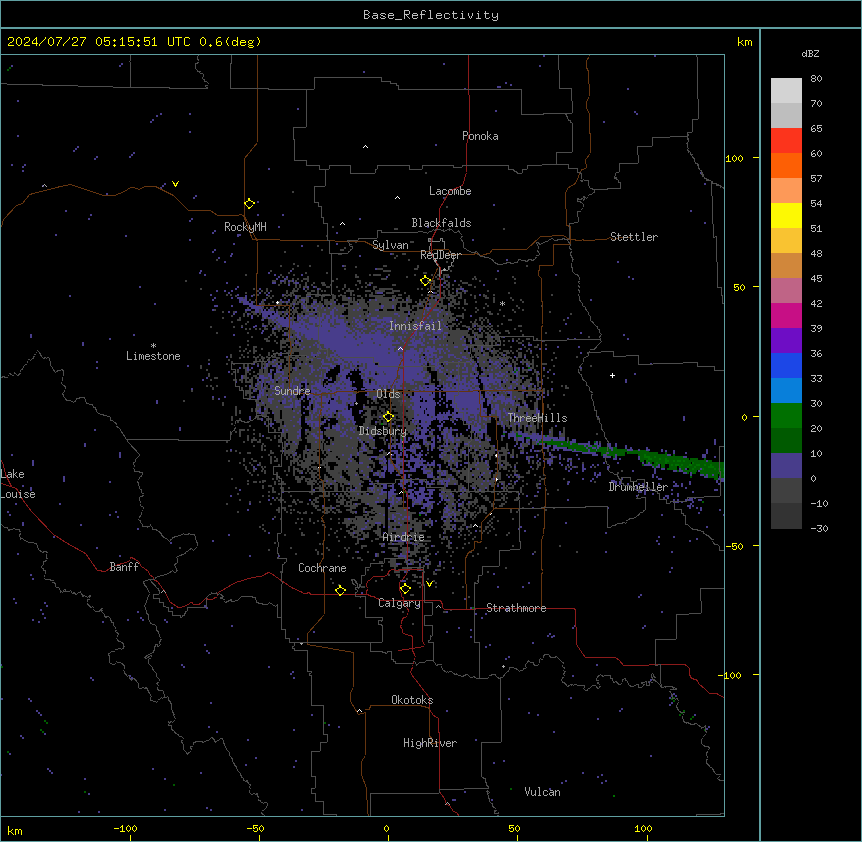This screenshot has height=842, width=862.
Task: Click the yellow diamond marker below RedDeer
Action: pyautogui.click(x=426, y=281)
